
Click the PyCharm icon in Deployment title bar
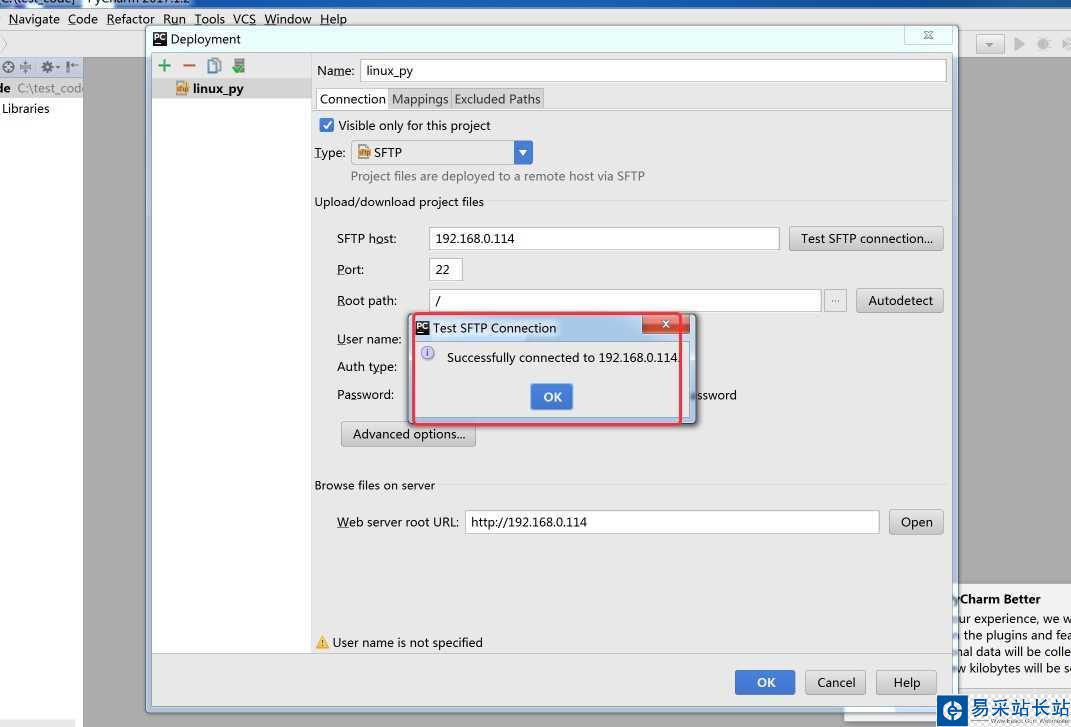(160, 39)
